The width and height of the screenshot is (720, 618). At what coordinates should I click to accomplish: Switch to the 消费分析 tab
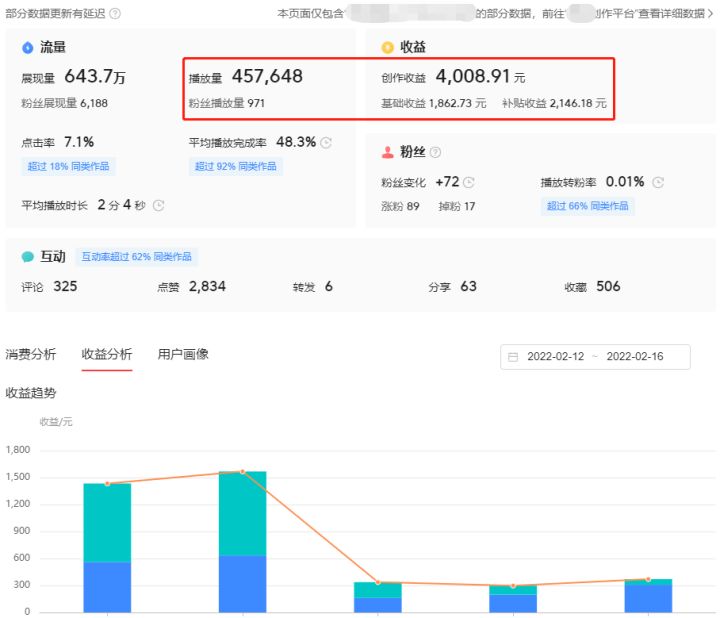pyautogui.click(x=31, y=355)
